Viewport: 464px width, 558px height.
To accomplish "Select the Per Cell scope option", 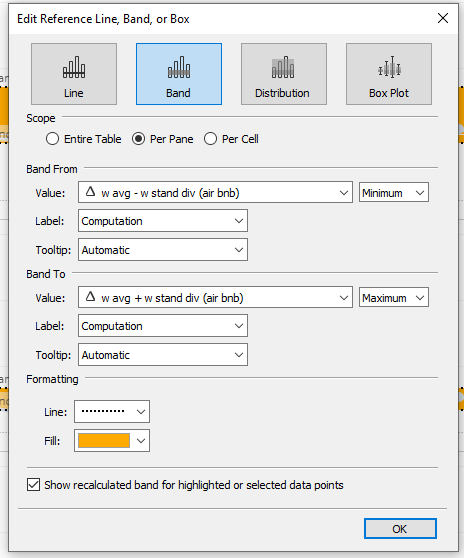I will pyautogui.click(x=210, y=139).
